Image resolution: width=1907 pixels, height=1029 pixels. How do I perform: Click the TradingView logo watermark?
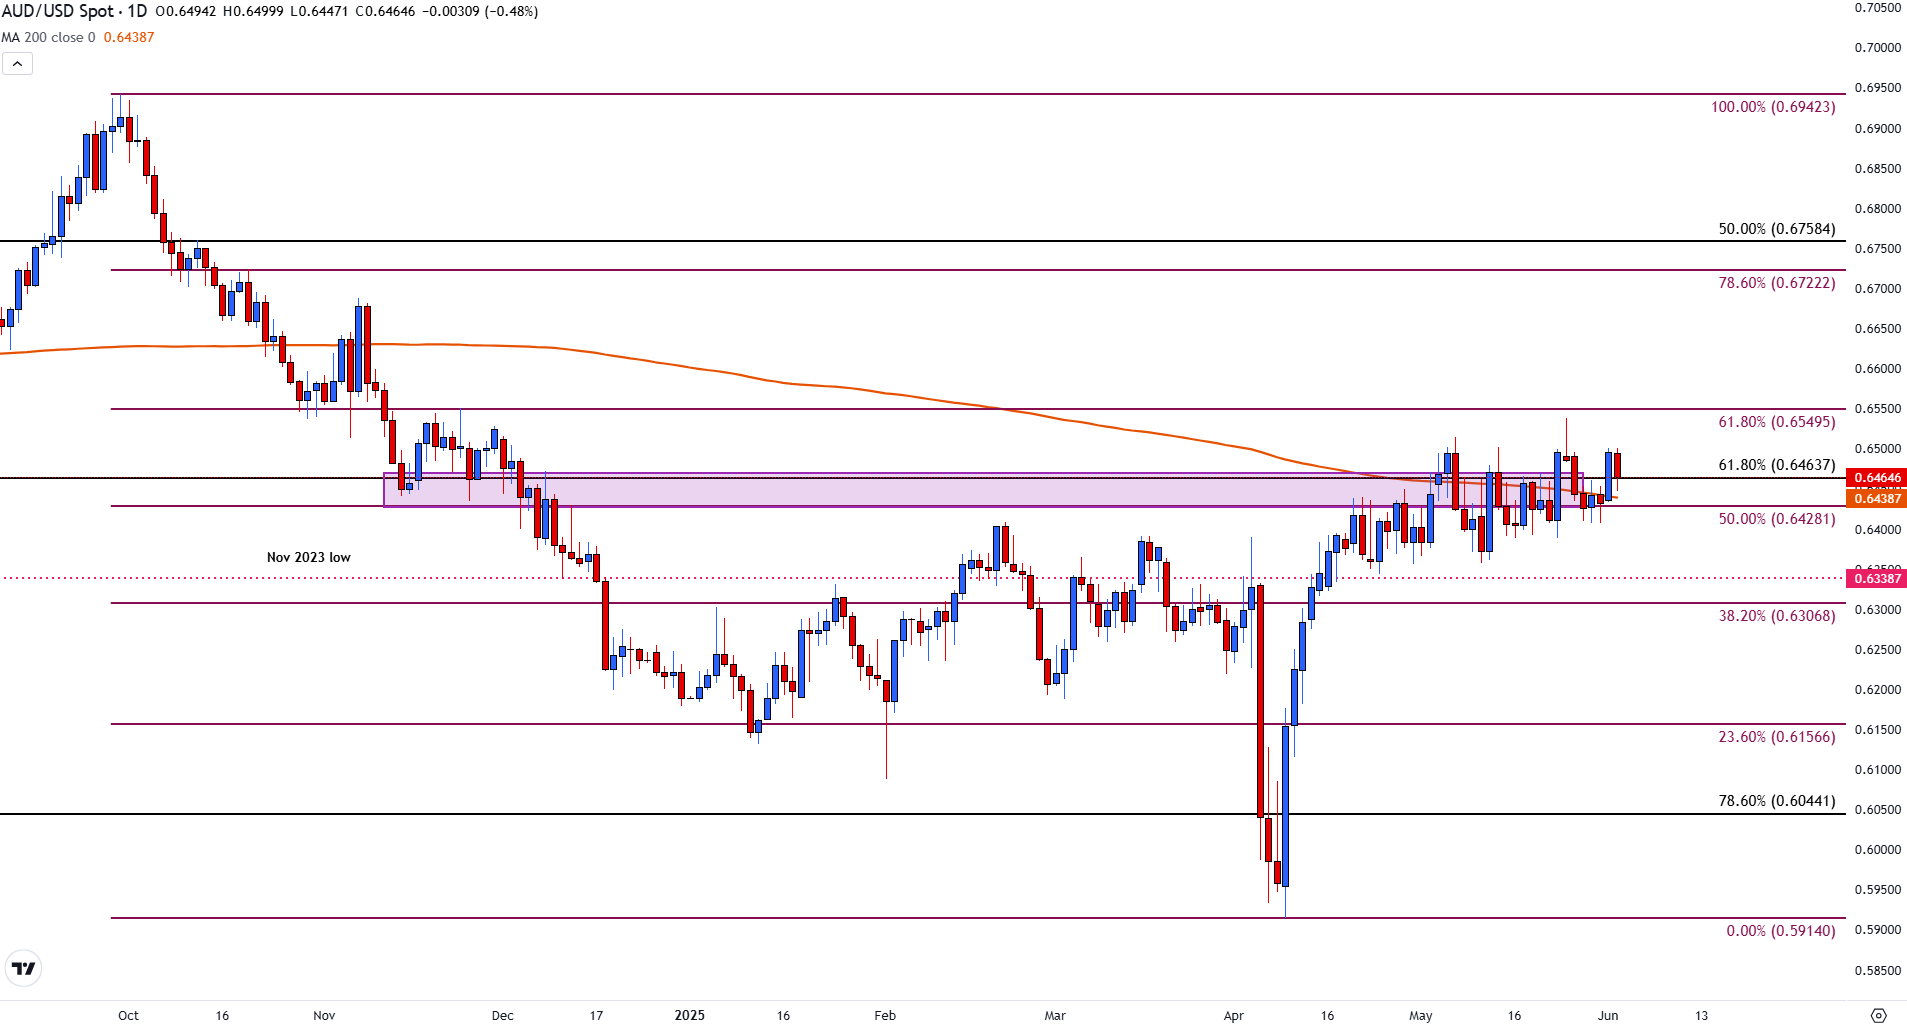[x=23, y=968]
